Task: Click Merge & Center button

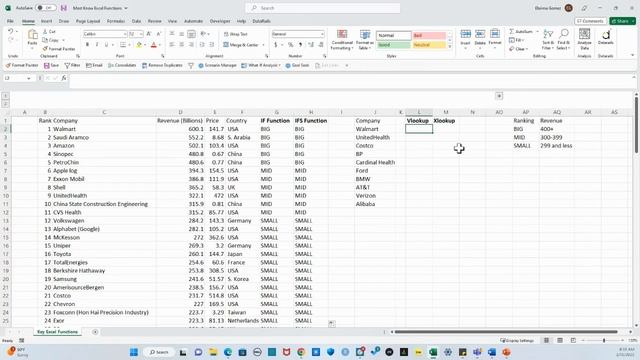Action: click(241, 45)
